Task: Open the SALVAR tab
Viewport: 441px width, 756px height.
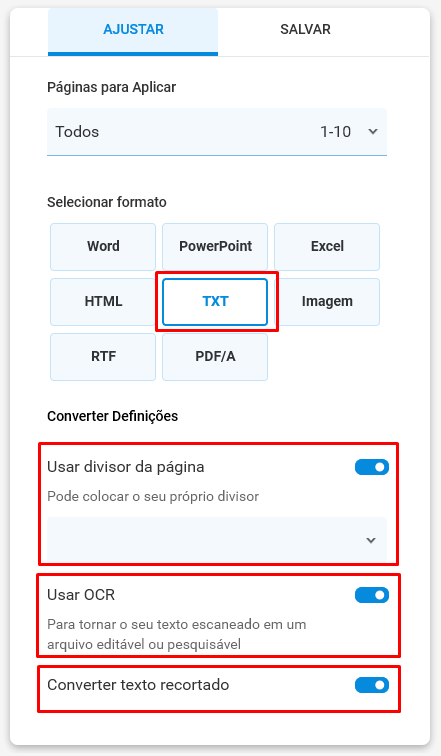Action: (305, 30)
